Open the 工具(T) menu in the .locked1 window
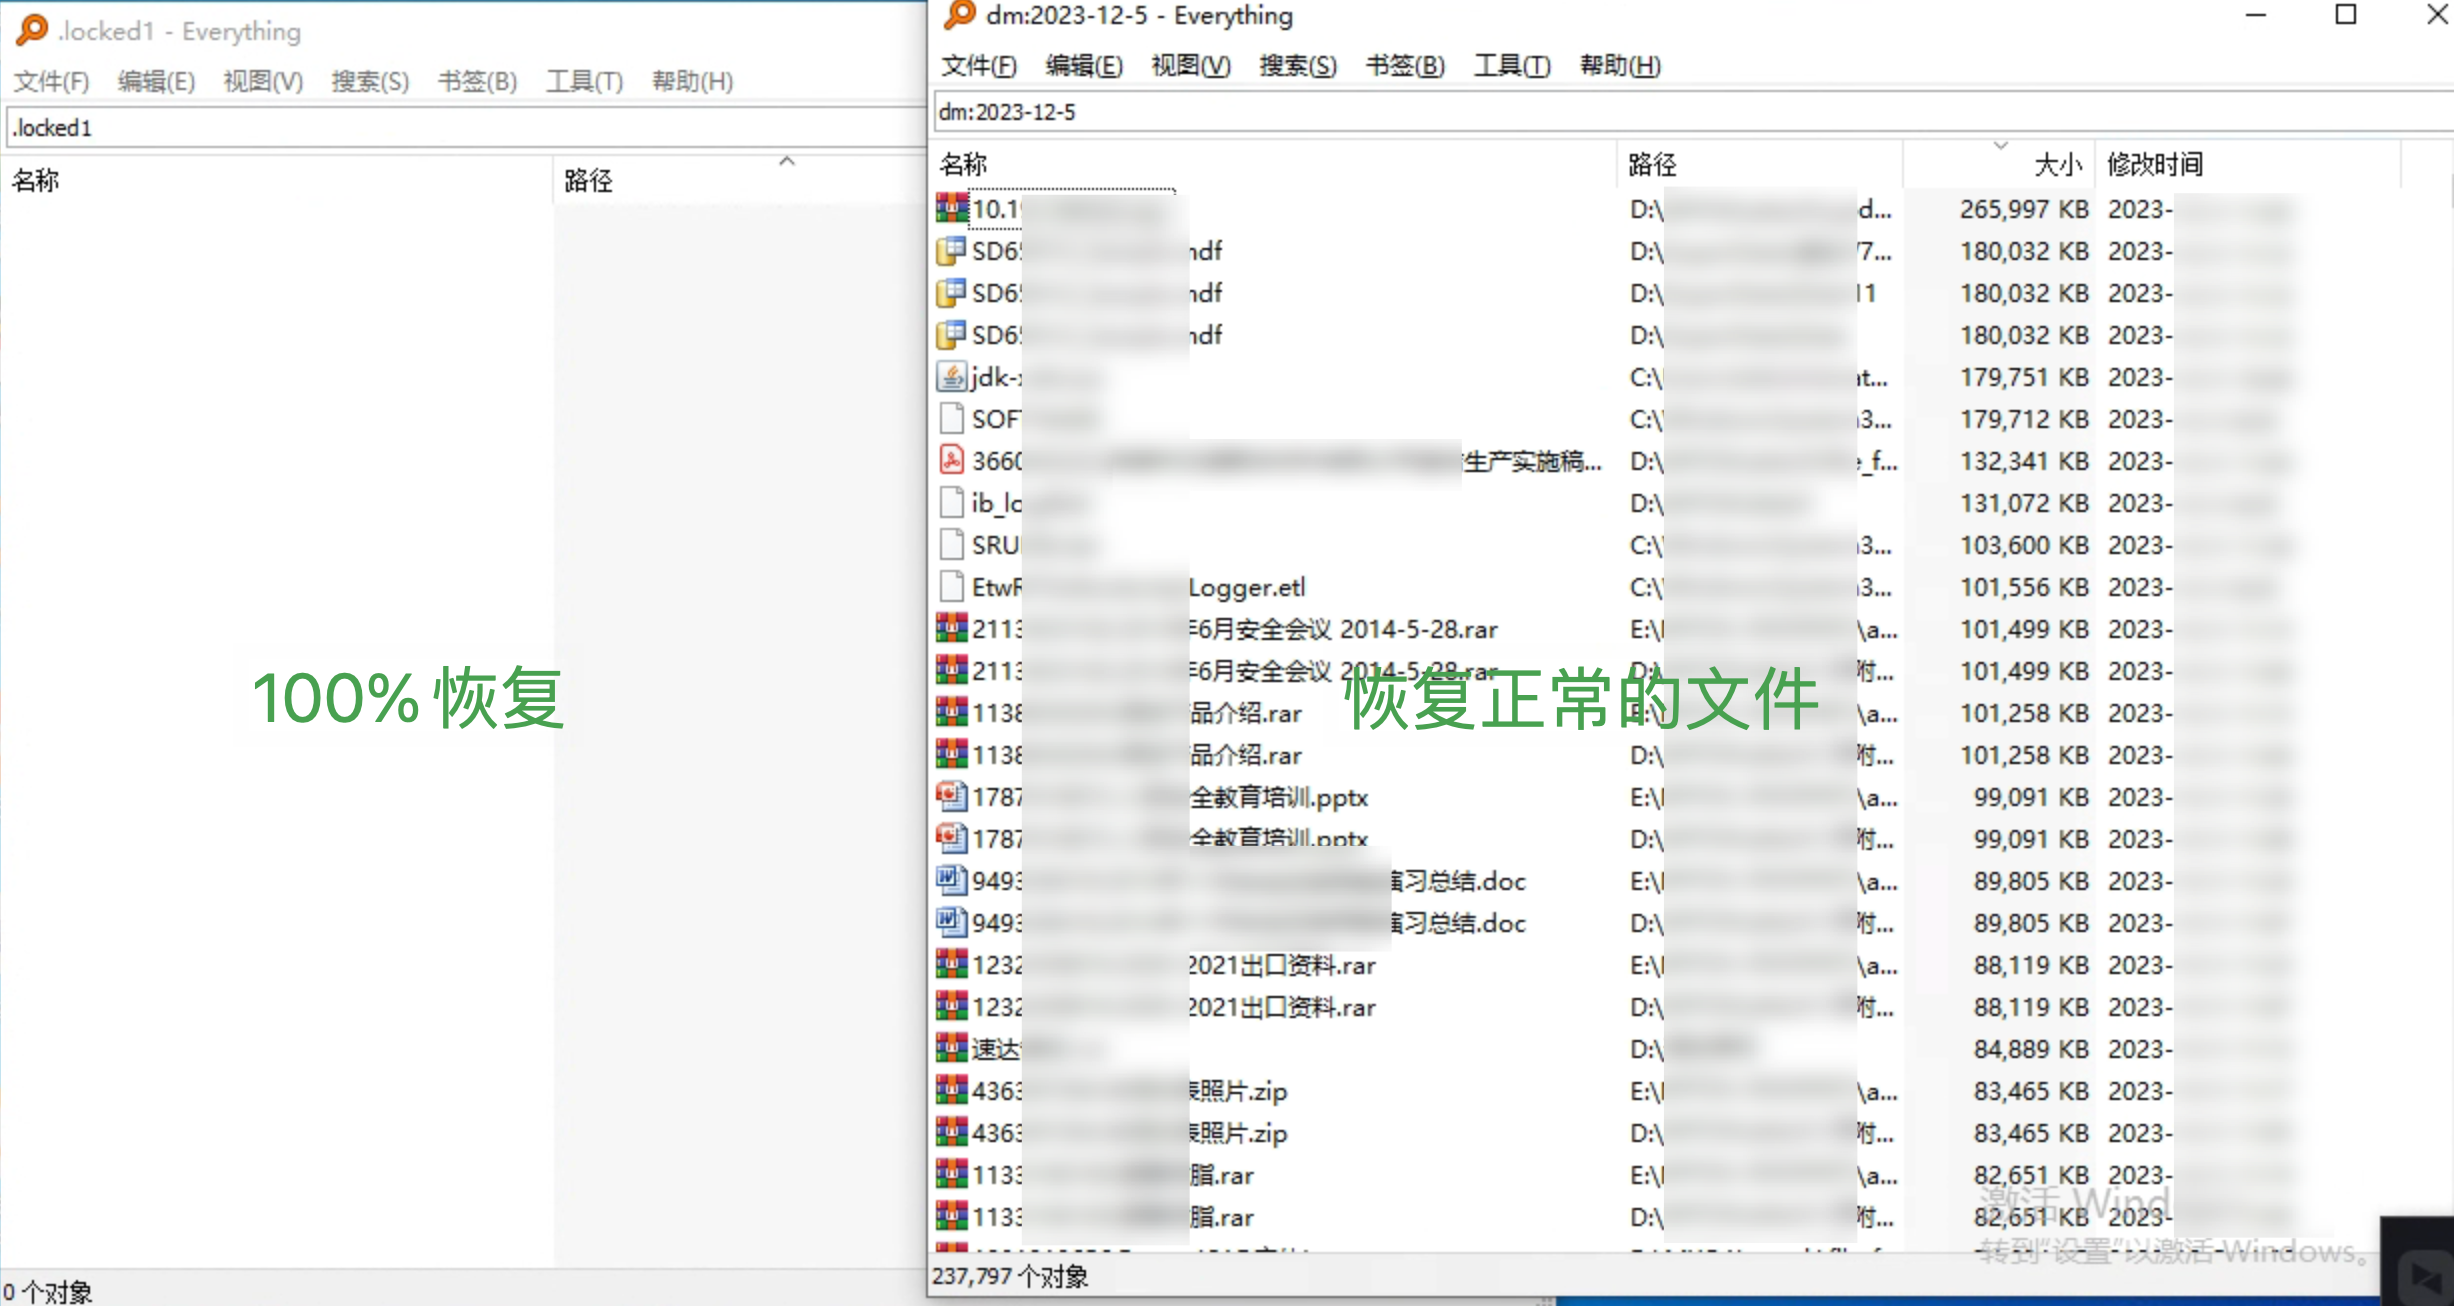 [x=584, y=81]
